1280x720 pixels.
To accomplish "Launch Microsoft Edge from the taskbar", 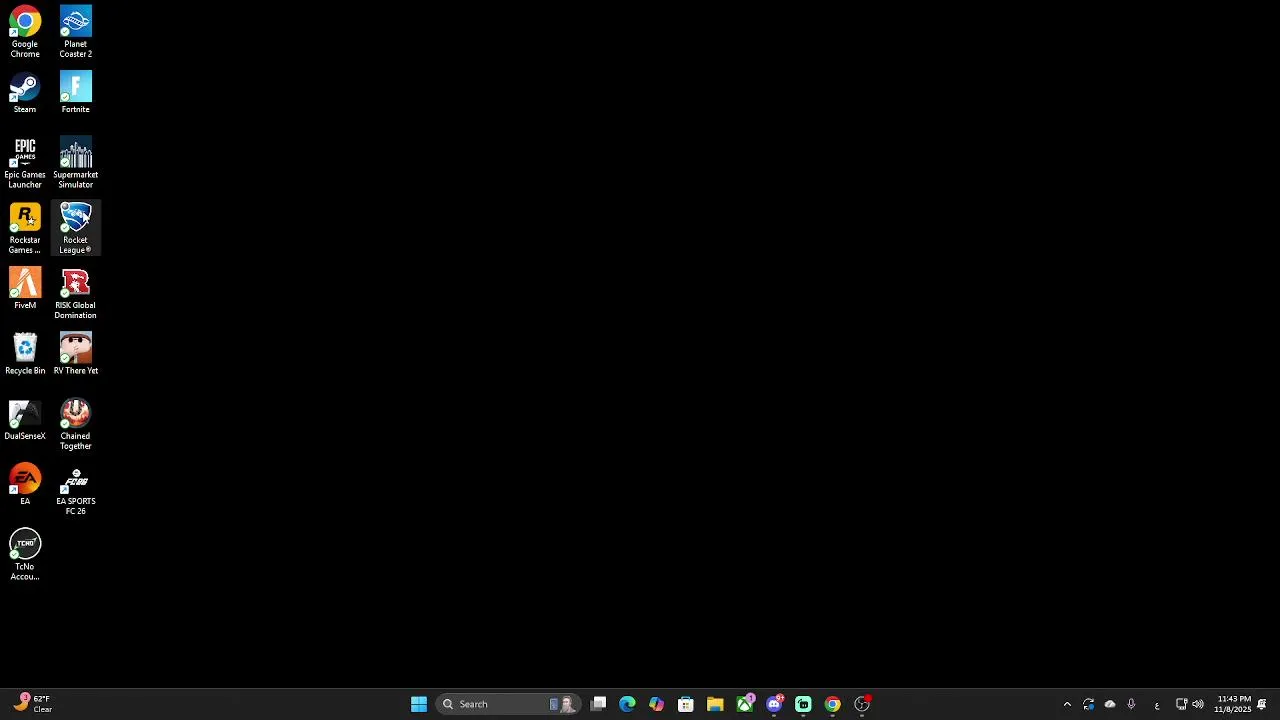I will pos(627,704).
